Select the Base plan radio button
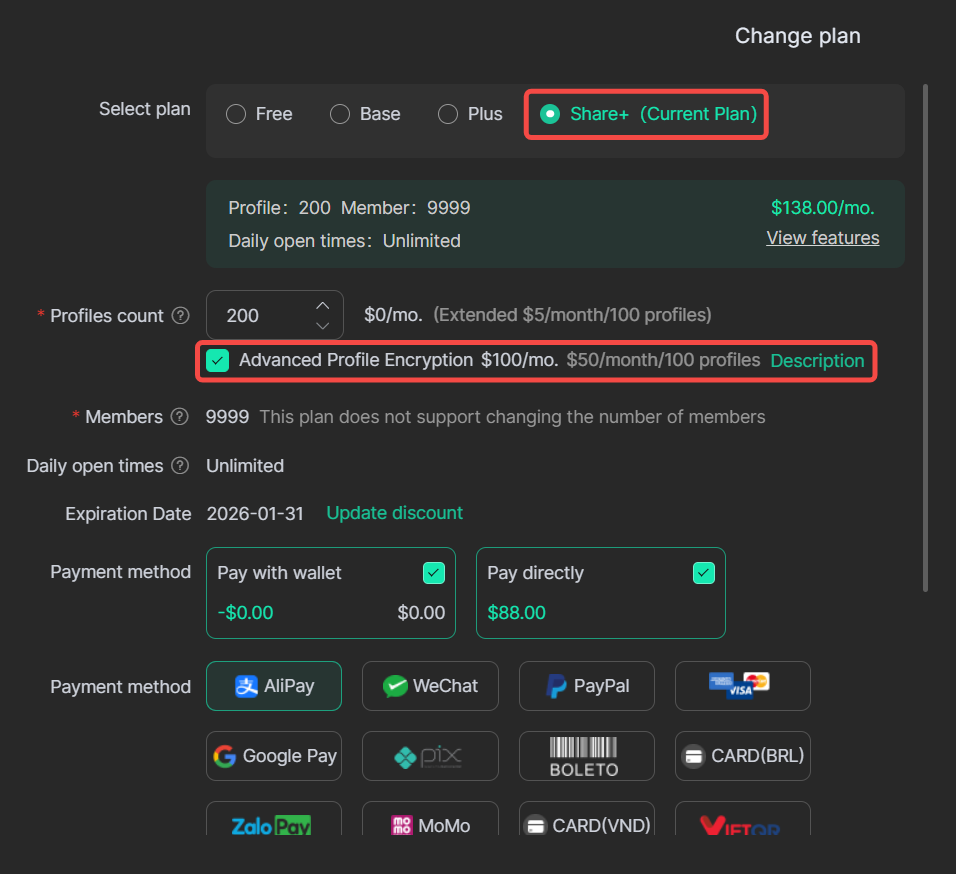956x874 pixels. coord(340,114)
